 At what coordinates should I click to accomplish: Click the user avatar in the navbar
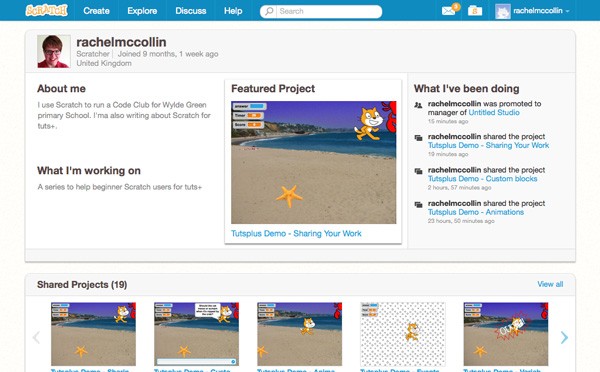502,11
